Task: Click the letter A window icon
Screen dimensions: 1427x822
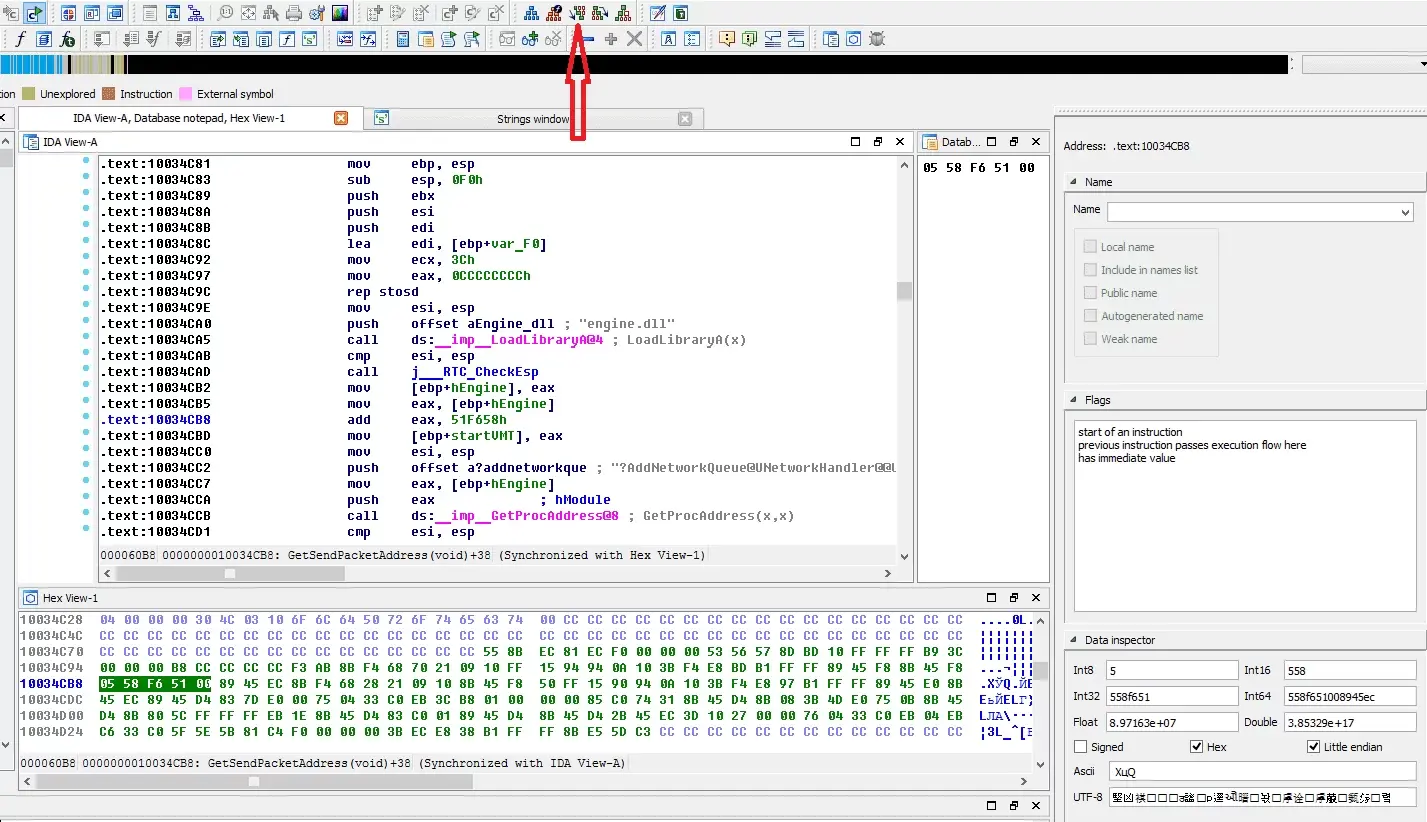Action: click(x=668, y=39)
